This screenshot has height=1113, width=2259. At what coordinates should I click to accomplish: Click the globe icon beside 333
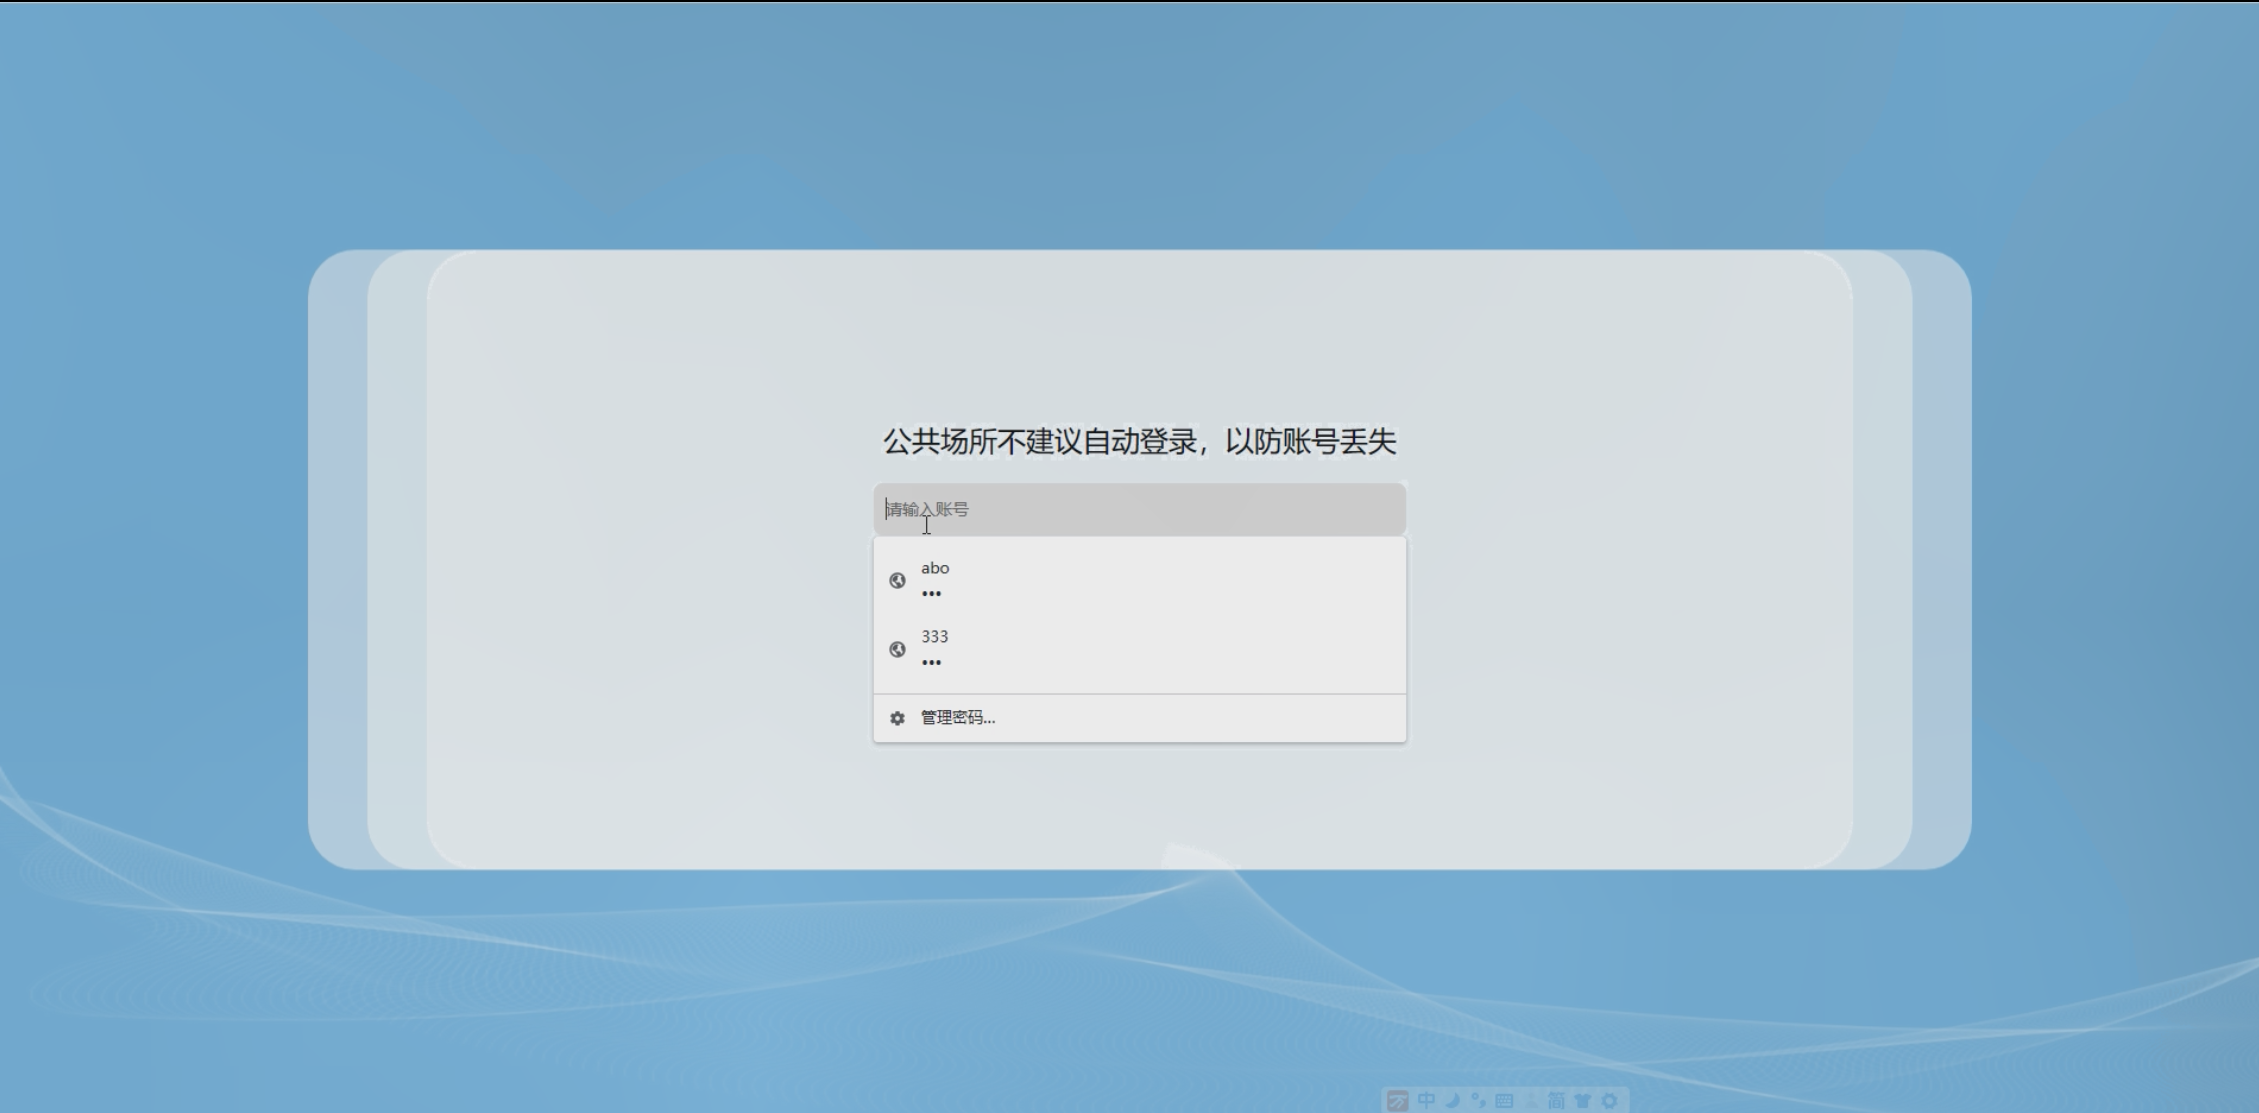(897, 650)
